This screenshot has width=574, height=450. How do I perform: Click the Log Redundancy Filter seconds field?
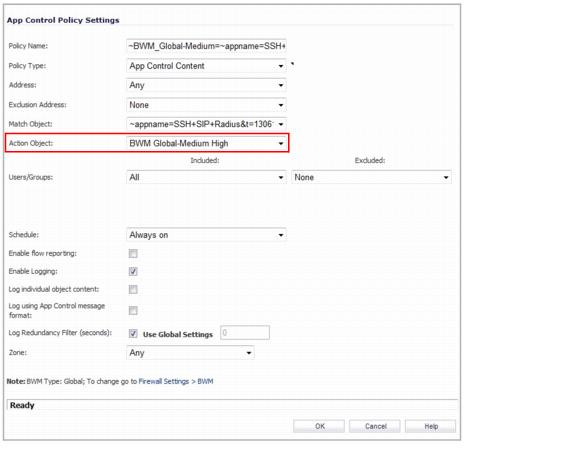[x=245, y=333]
